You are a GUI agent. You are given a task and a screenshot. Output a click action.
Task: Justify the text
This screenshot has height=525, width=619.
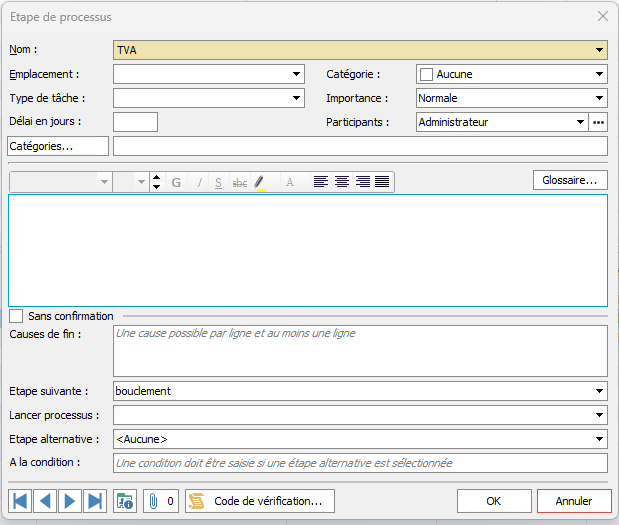(x=382, y=182)
